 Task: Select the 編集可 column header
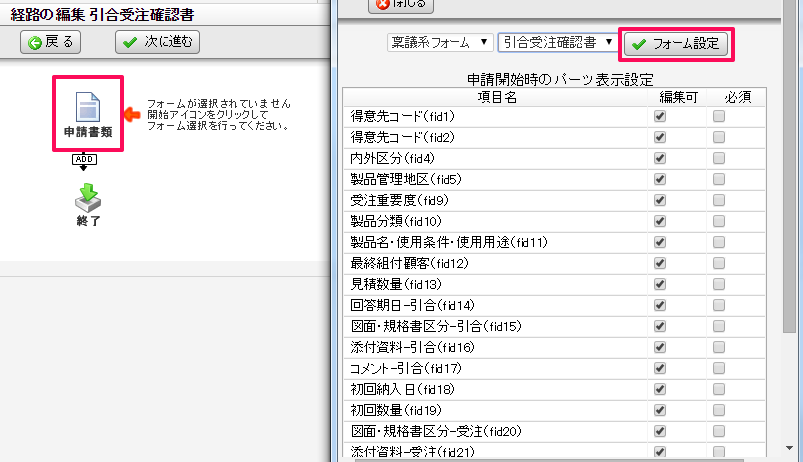click(x=678, y=97)
